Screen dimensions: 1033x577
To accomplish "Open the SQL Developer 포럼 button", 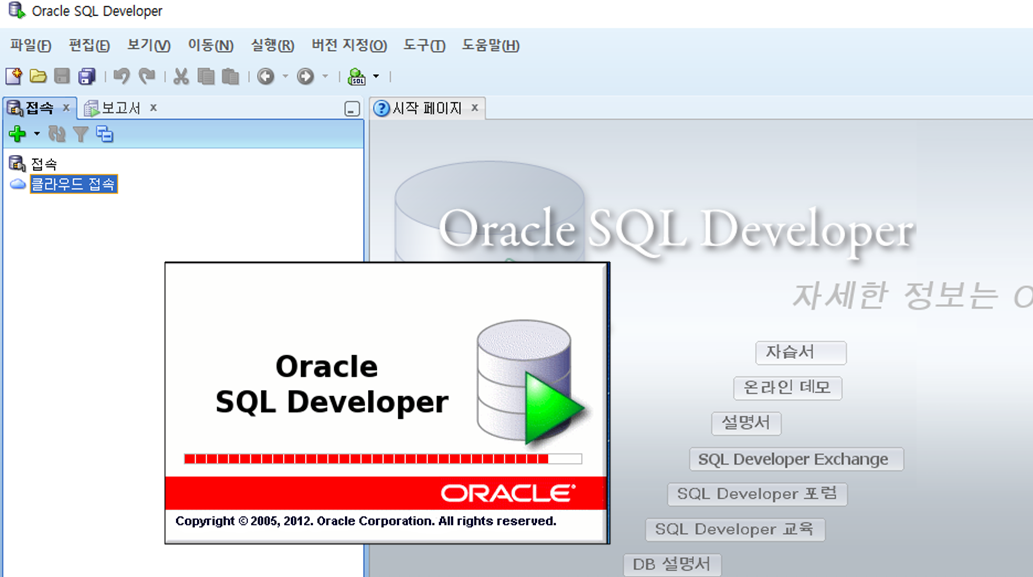I will 757,494.
